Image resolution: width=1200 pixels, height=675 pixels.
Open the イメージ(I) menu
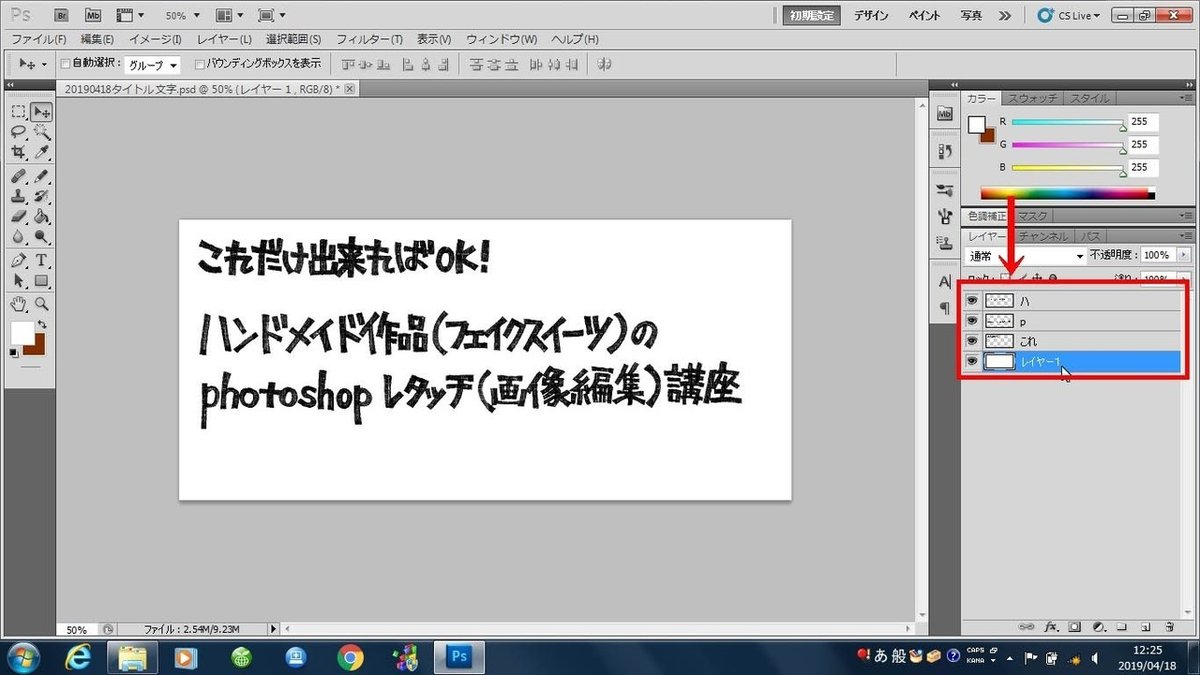point(155,39)
